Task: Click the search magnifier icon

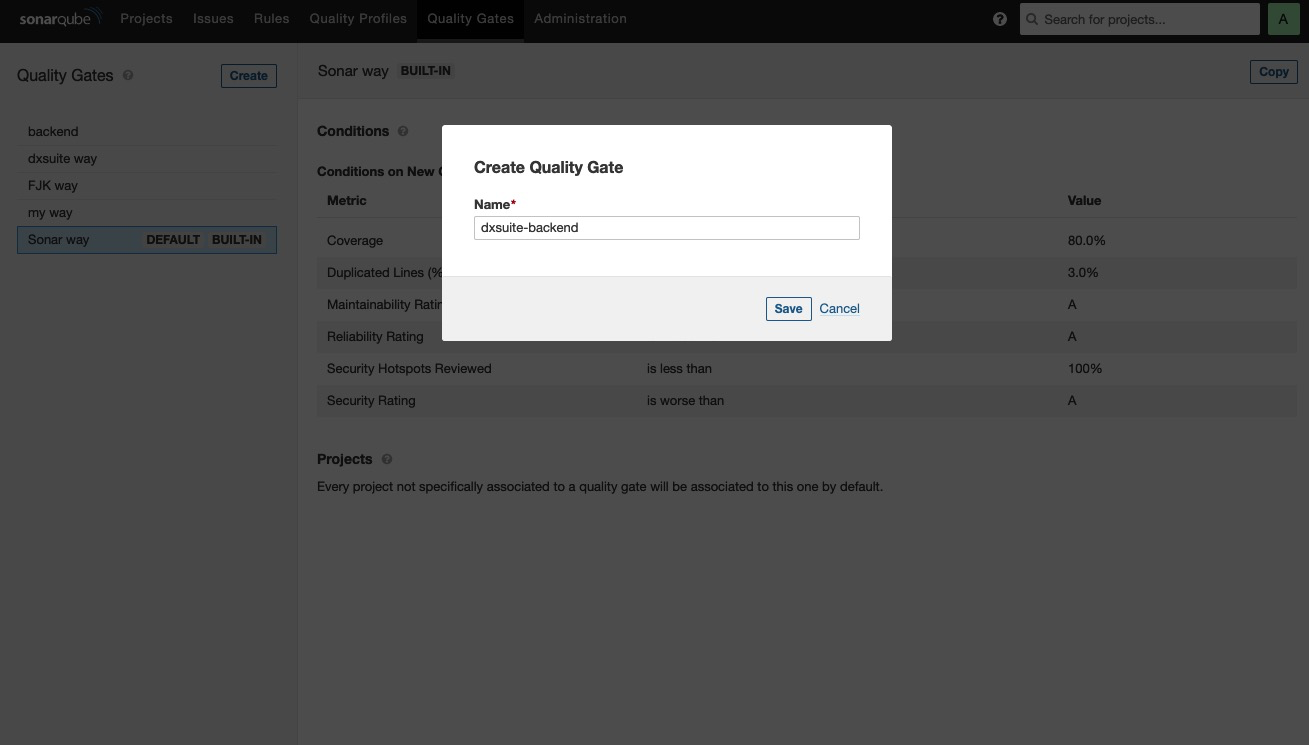Action: [1032, 19]
